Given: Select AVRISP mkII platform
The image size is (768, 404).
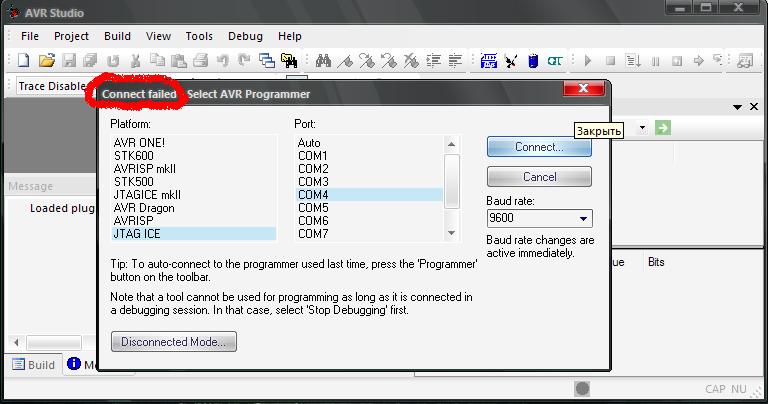Looking at the screenshot, I should [x=194, y=169].
